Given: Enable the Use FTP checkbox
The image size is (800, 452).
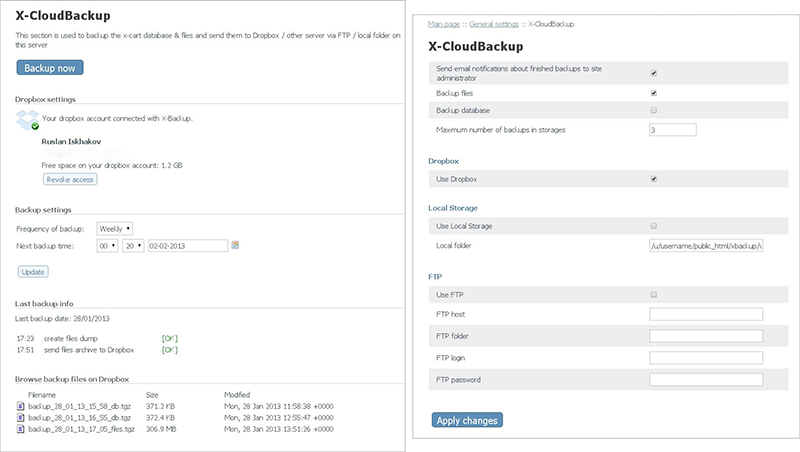Looking at the screenshot, I should coord(654,294).
